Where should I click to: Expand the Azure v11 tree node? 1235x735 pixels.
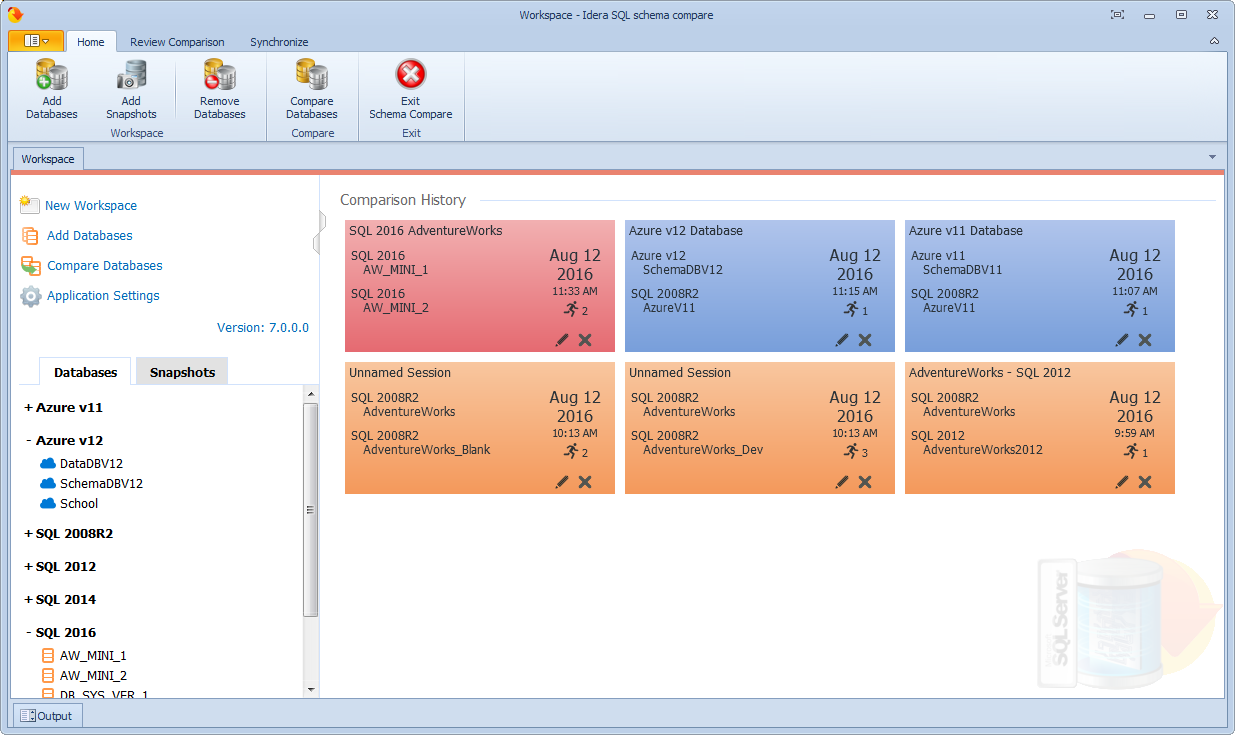28,408
